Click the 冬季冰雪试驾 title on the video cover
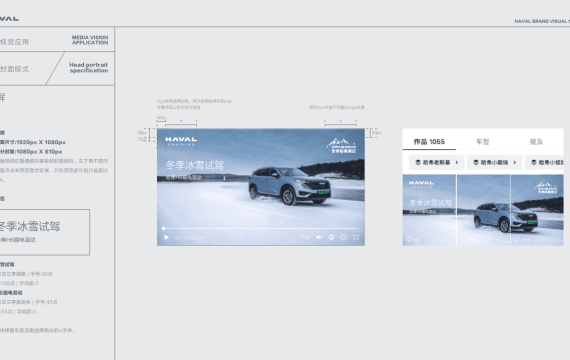This screenshot has height=360, width=570. point(194,165)
